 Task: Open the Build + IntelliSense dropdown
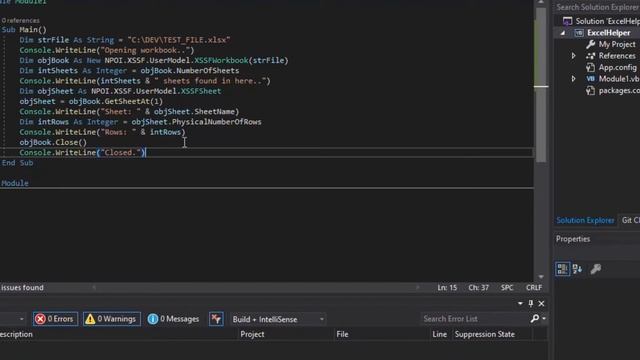click(x=278, y=319)
